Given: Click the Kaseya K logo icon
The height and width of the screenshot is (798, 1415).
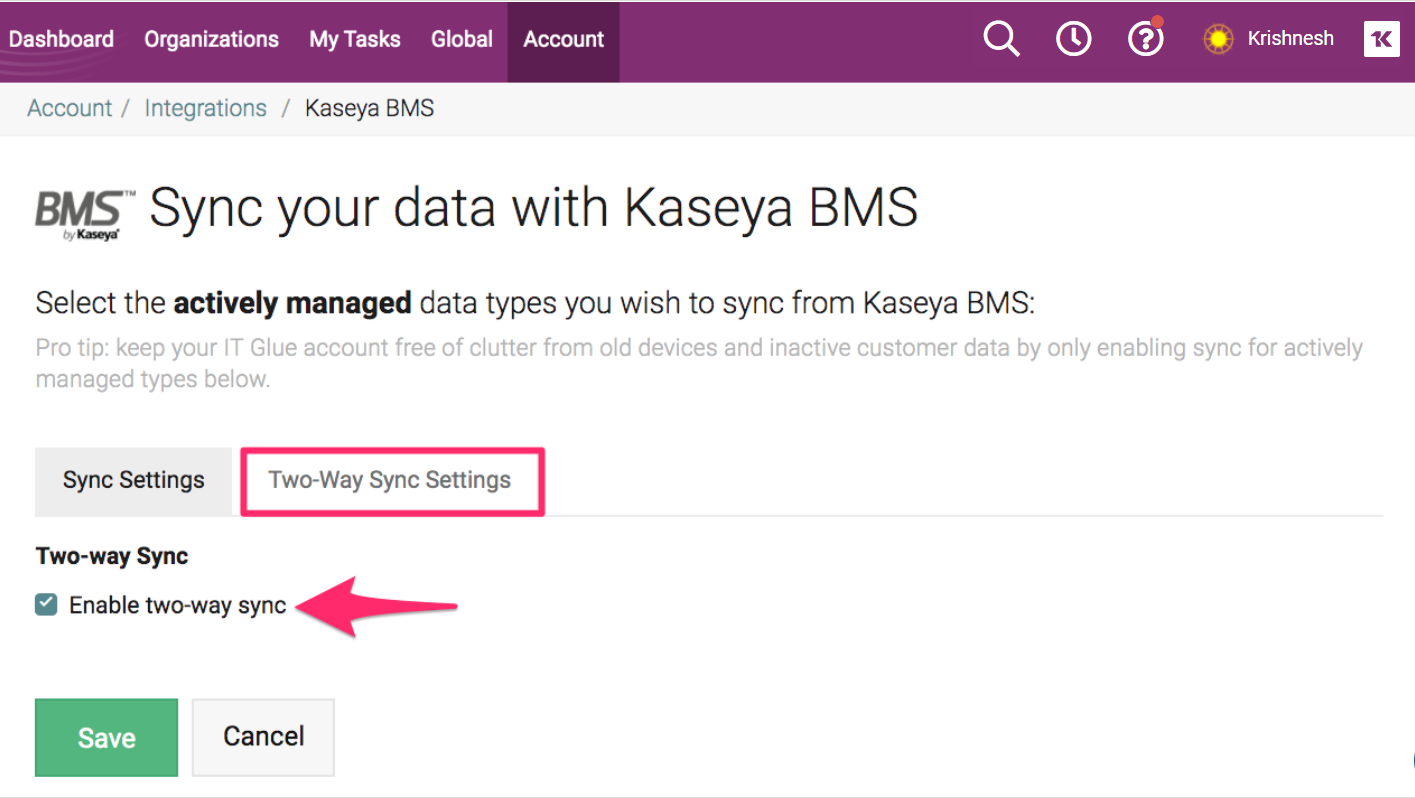Looking at the screenshot, I should pyautogui.click(x=1382, y=39).
